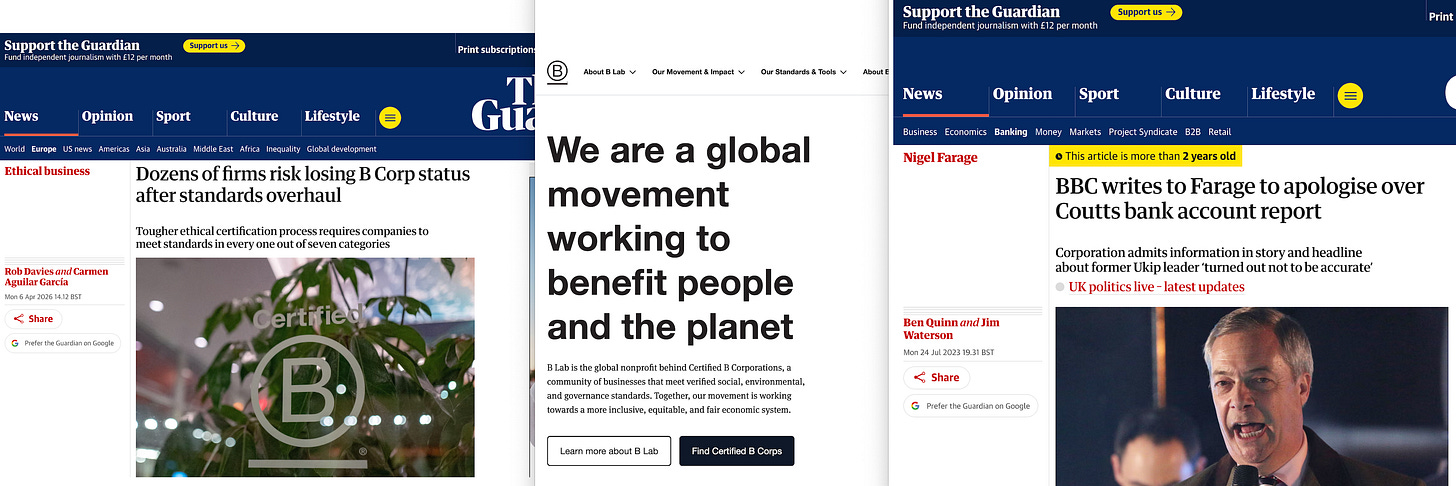Open Jim Waterson author link
The height and width of the screenshot is (486, 1456).
tap(950, 329)
